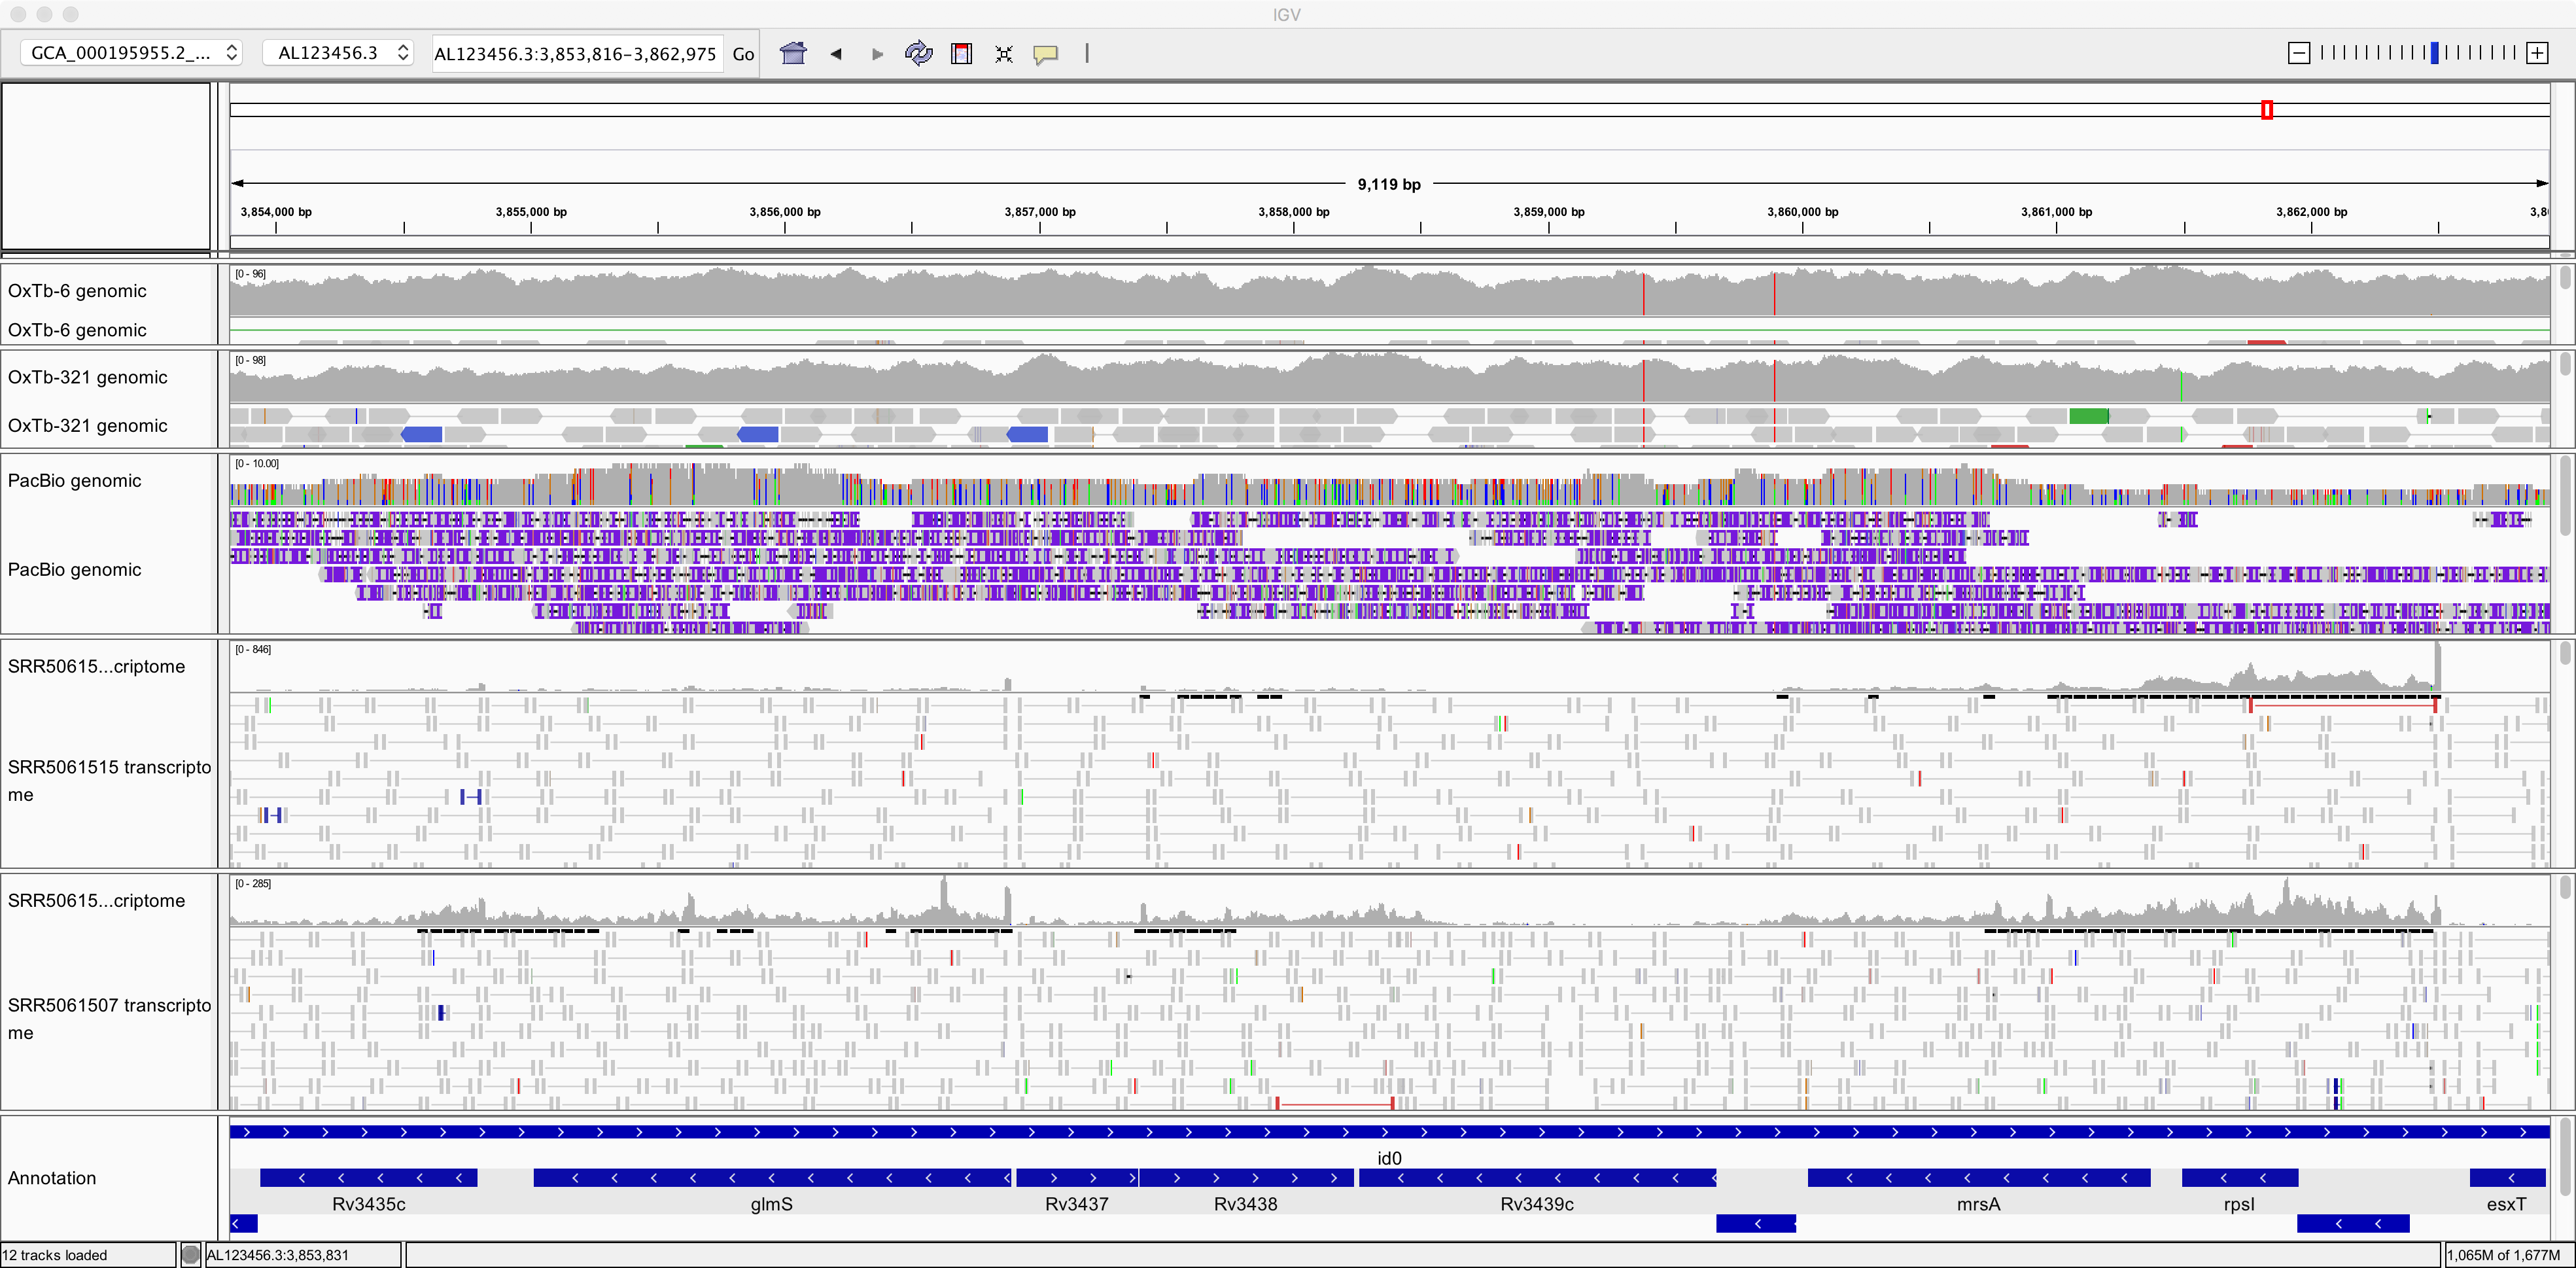The width and height of the screenshot is (2576, 1268).
Task: Go forward to next locus
Action: tap(877, 54)
